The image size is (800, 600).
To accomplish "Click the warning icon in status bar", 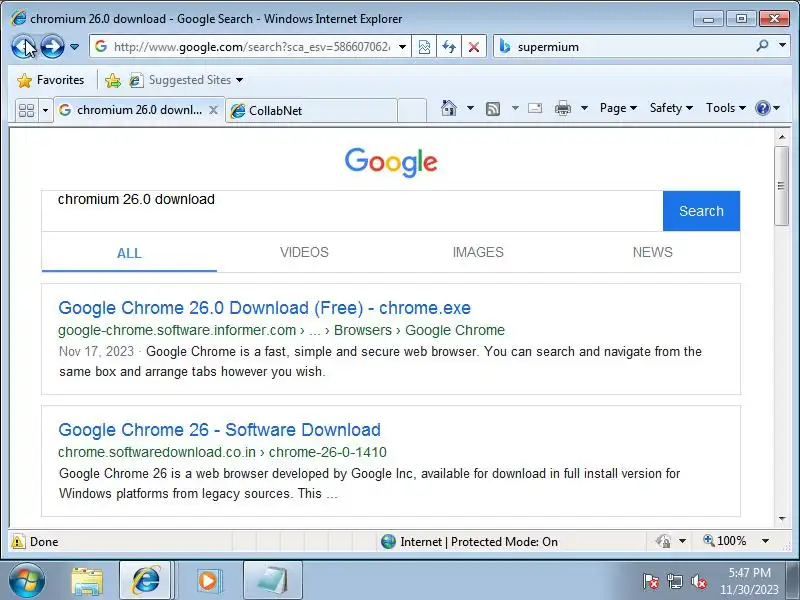I will point(18,541).
